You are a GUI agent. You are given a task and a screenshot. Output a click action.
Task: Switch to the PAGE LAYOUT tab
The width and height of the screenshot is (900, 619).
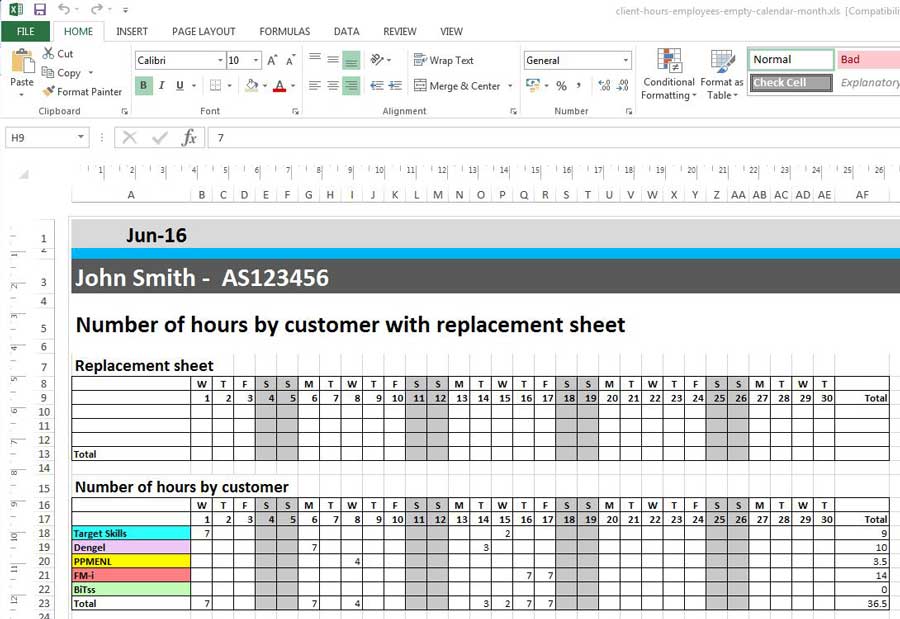[203, 32]
